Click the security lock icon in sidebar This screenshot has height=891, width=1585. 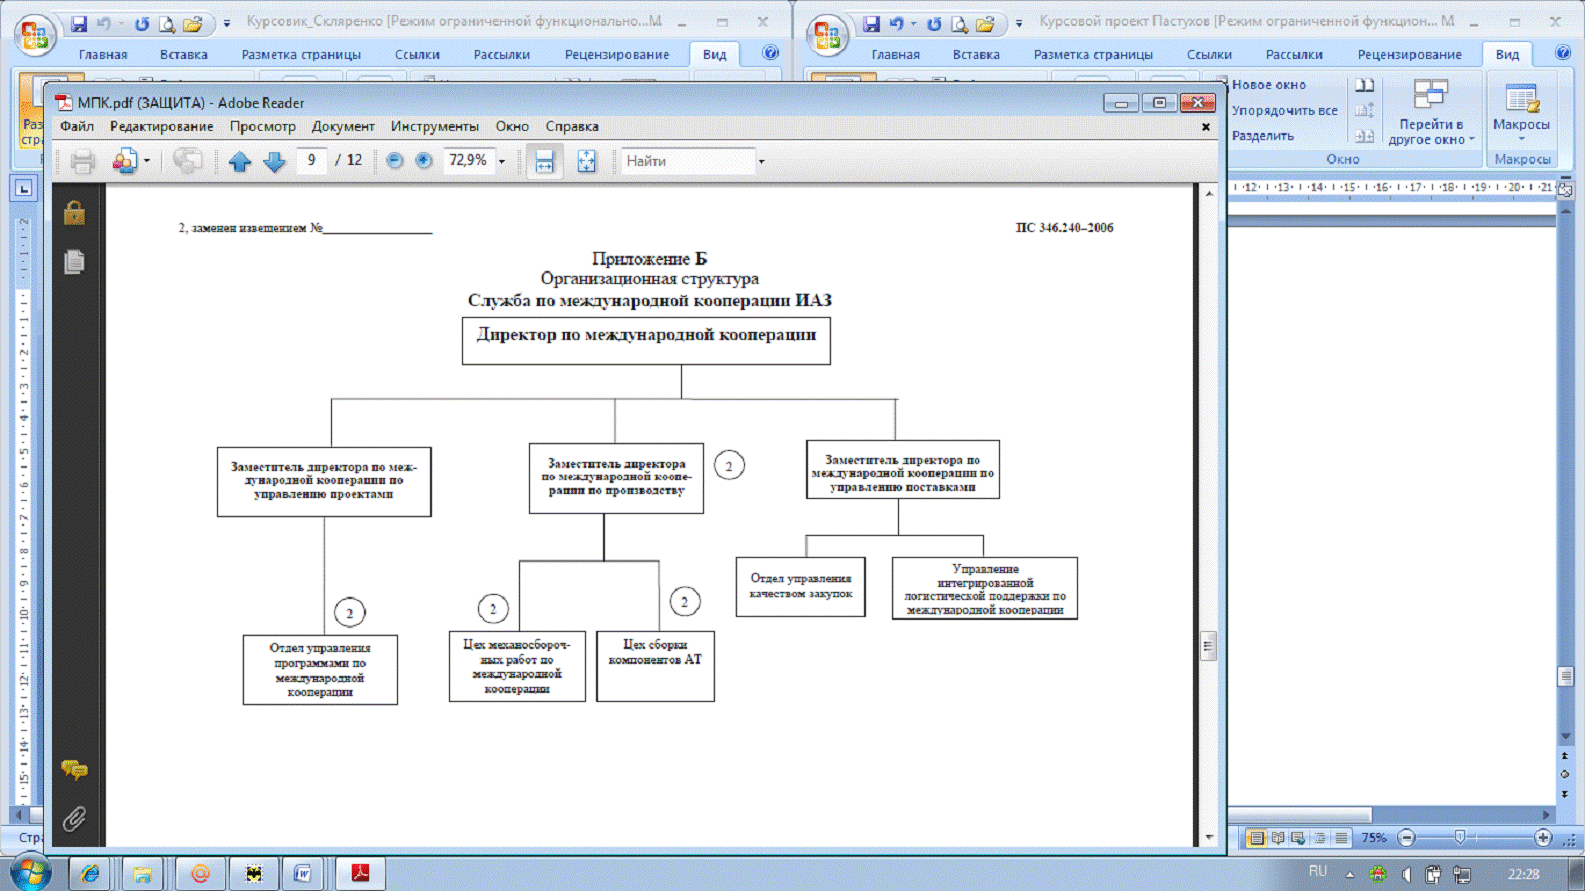point(74,213)
